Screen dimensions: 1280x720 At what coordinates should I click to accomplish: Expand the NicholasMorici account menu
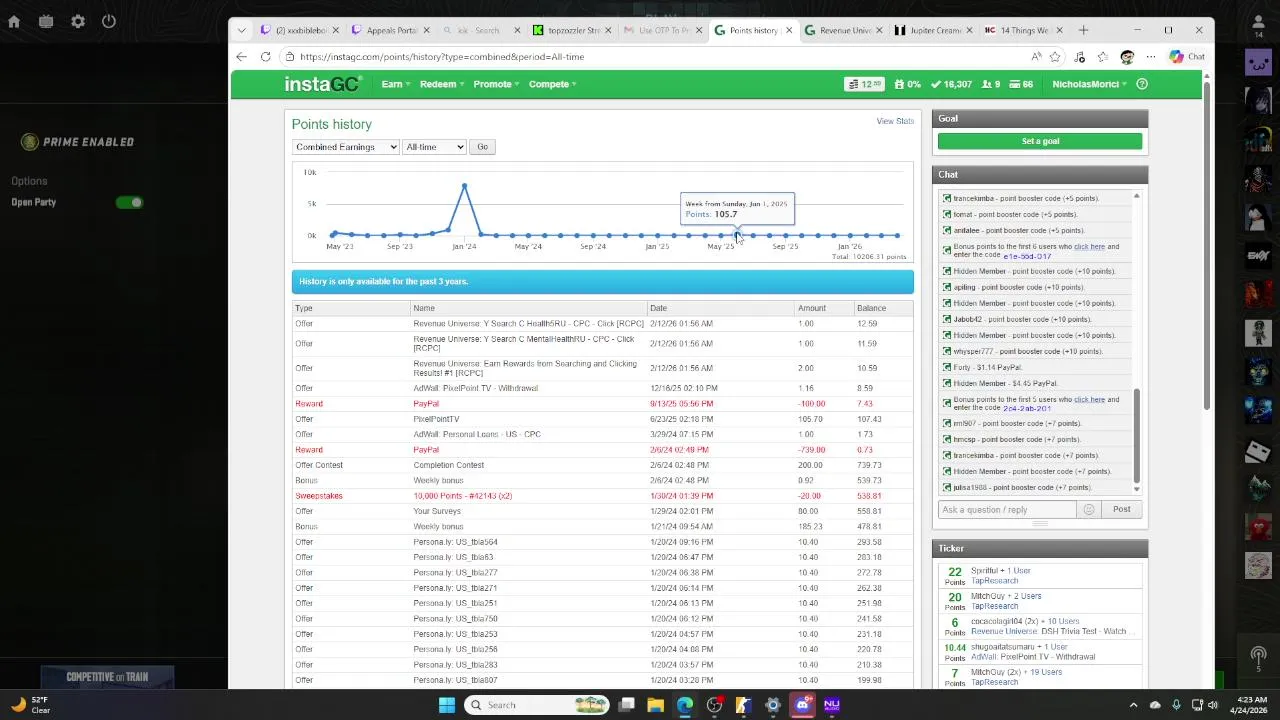1089,84
